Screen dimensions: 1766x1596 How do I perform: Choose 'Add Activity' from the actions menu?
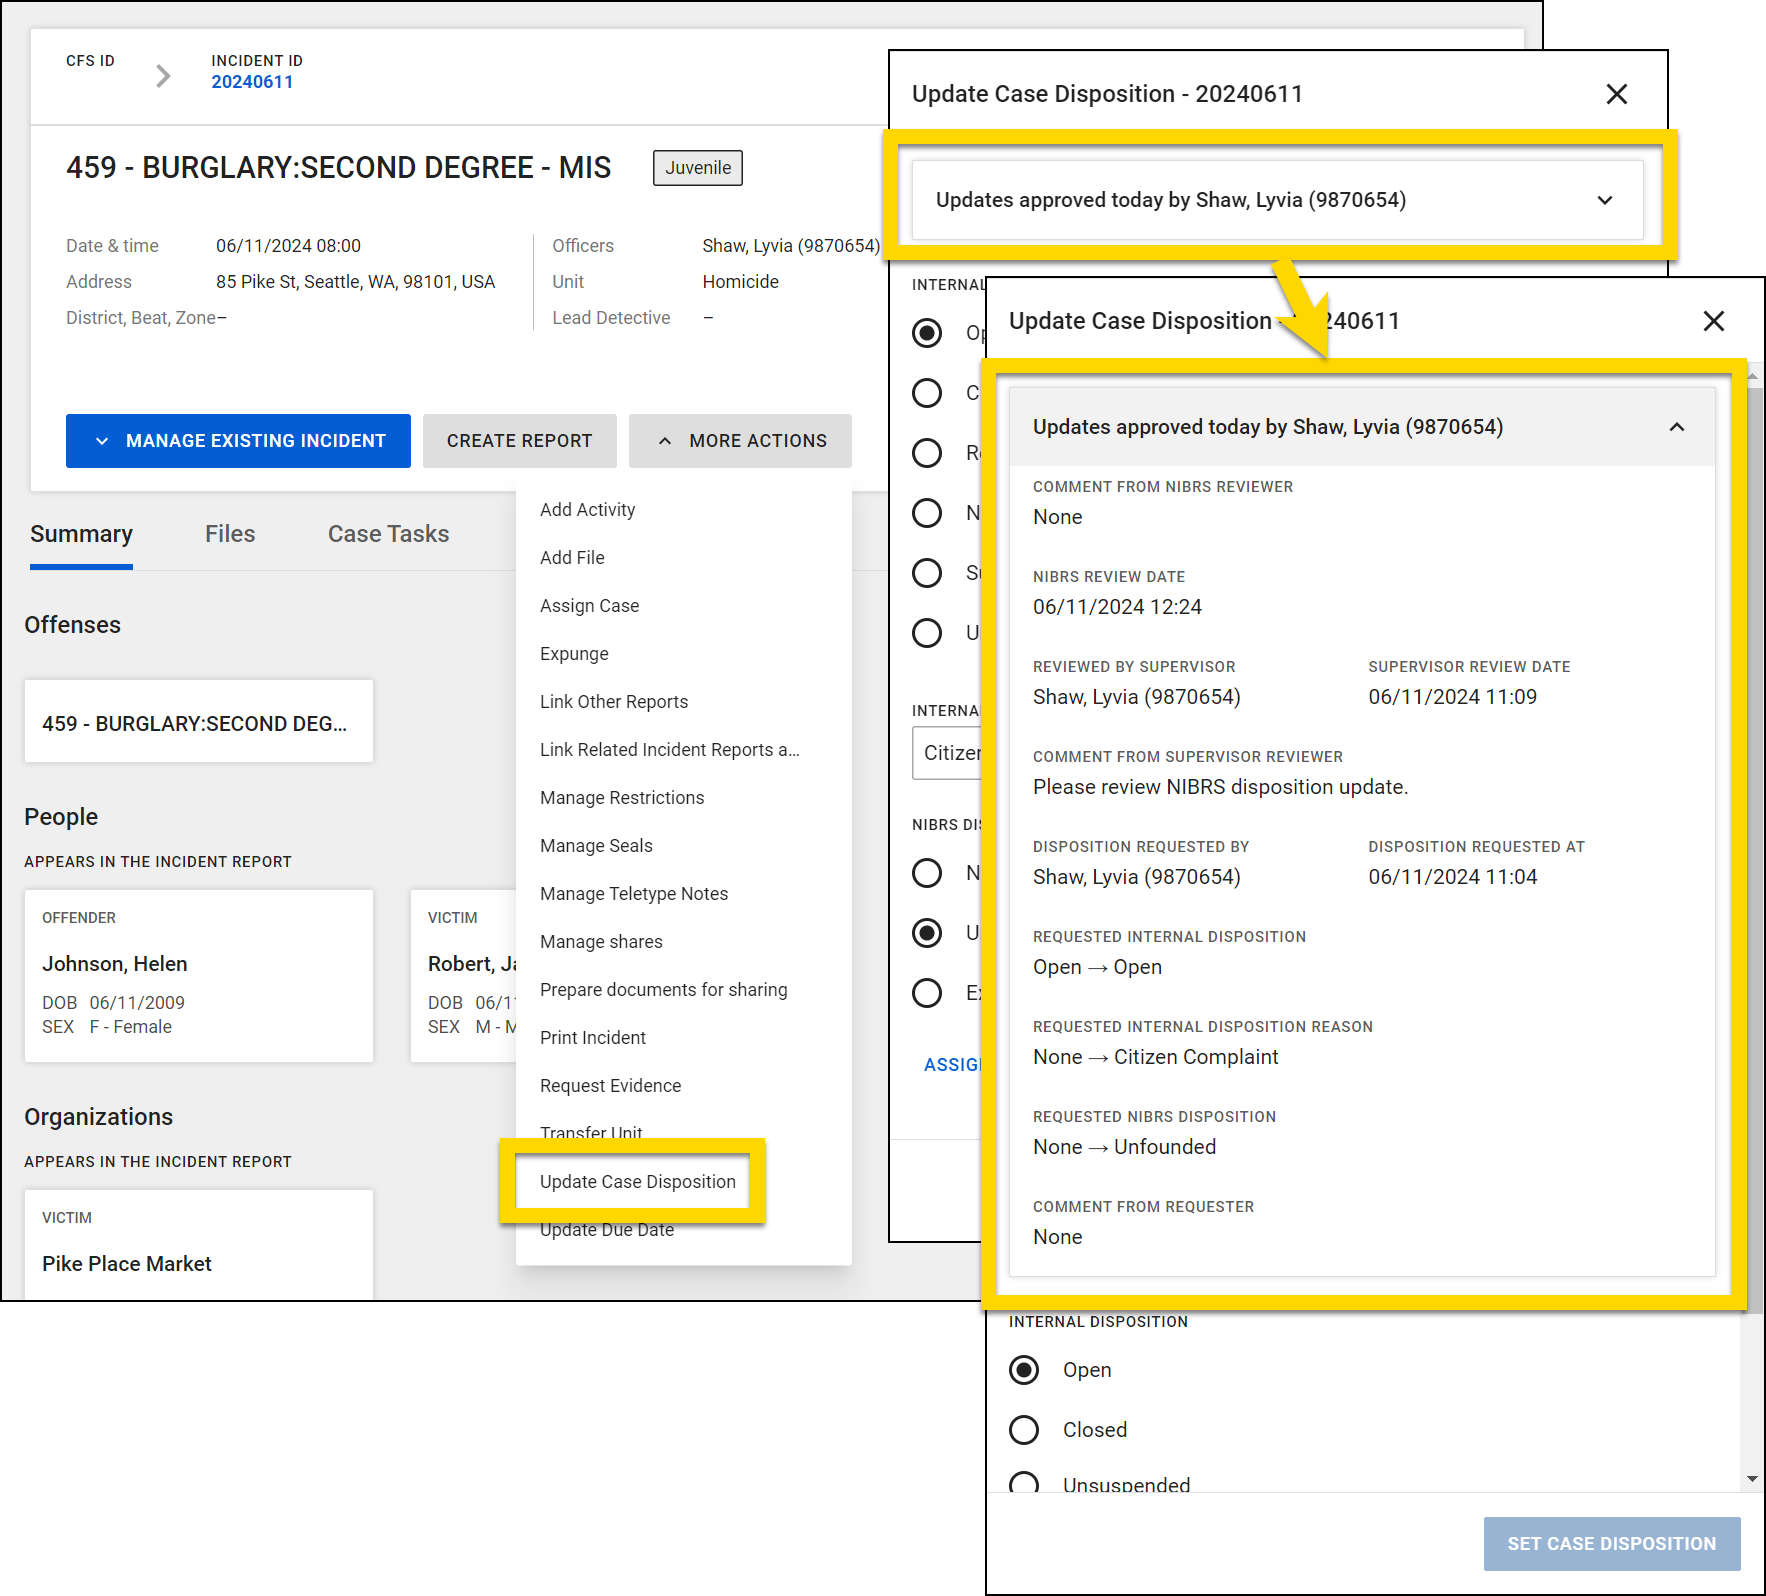[587, 509]
